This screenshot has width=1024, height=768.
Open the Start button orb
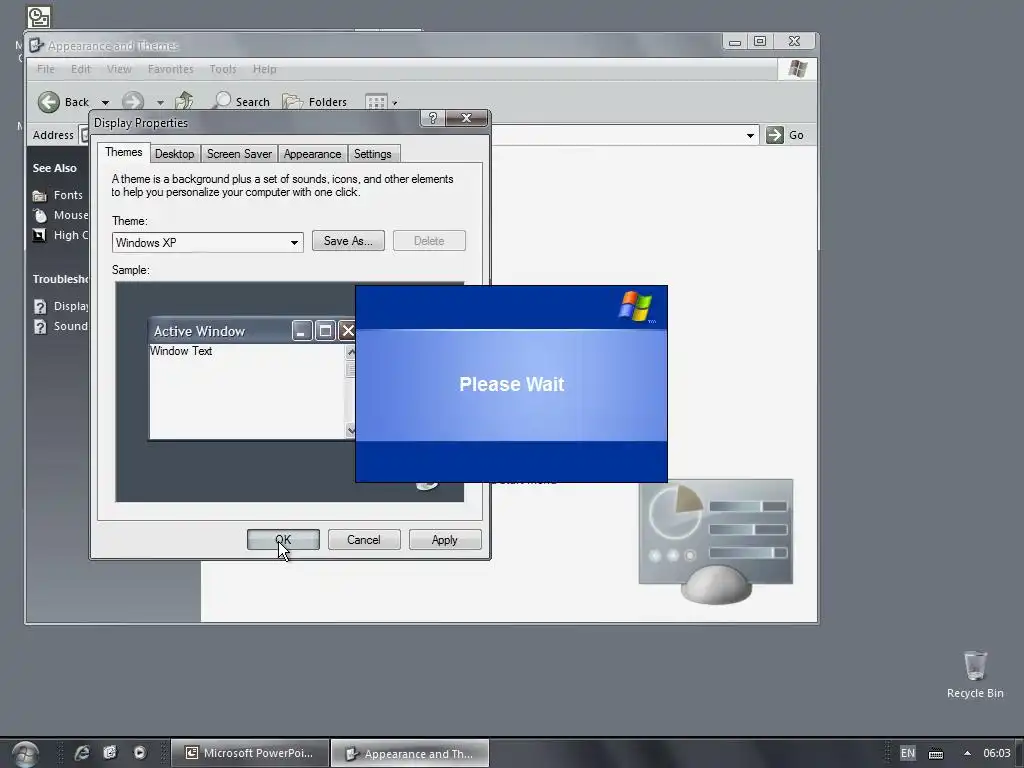[x=25, y=754]
